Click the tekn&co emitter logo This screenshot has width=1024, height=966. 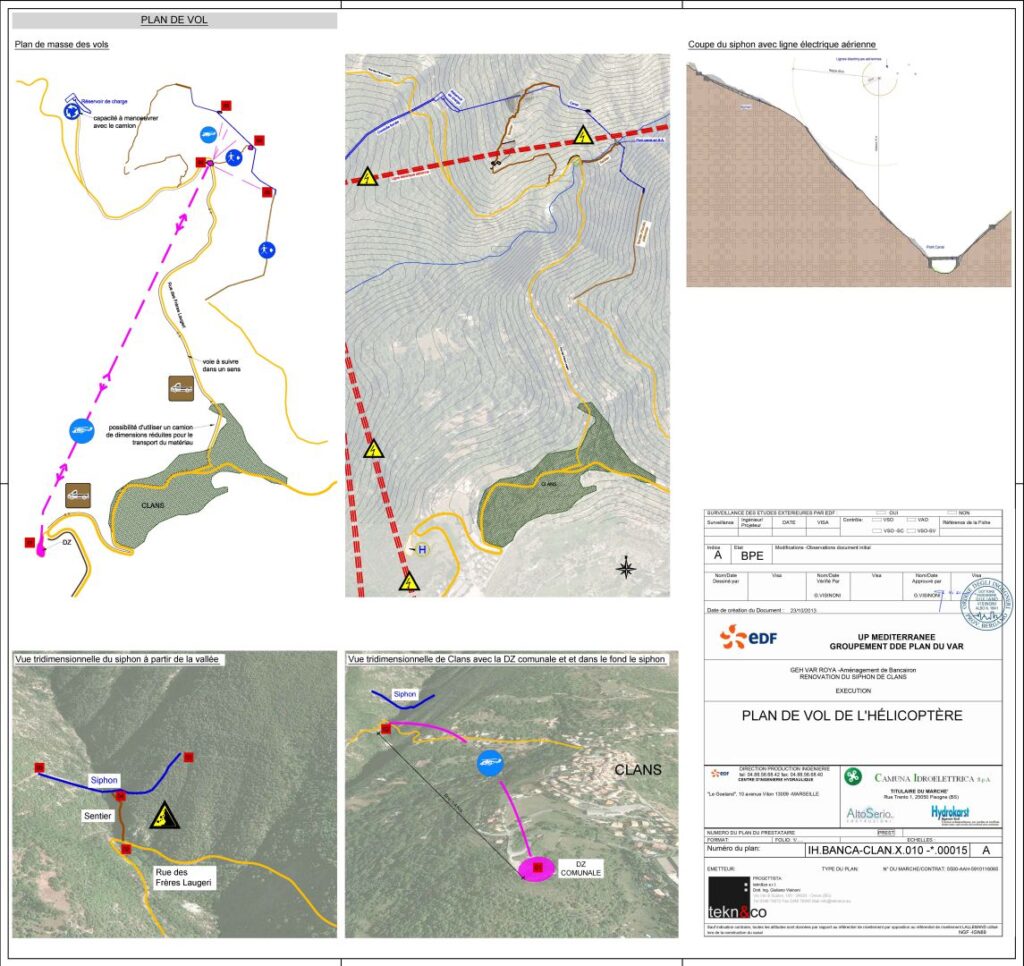736,911
